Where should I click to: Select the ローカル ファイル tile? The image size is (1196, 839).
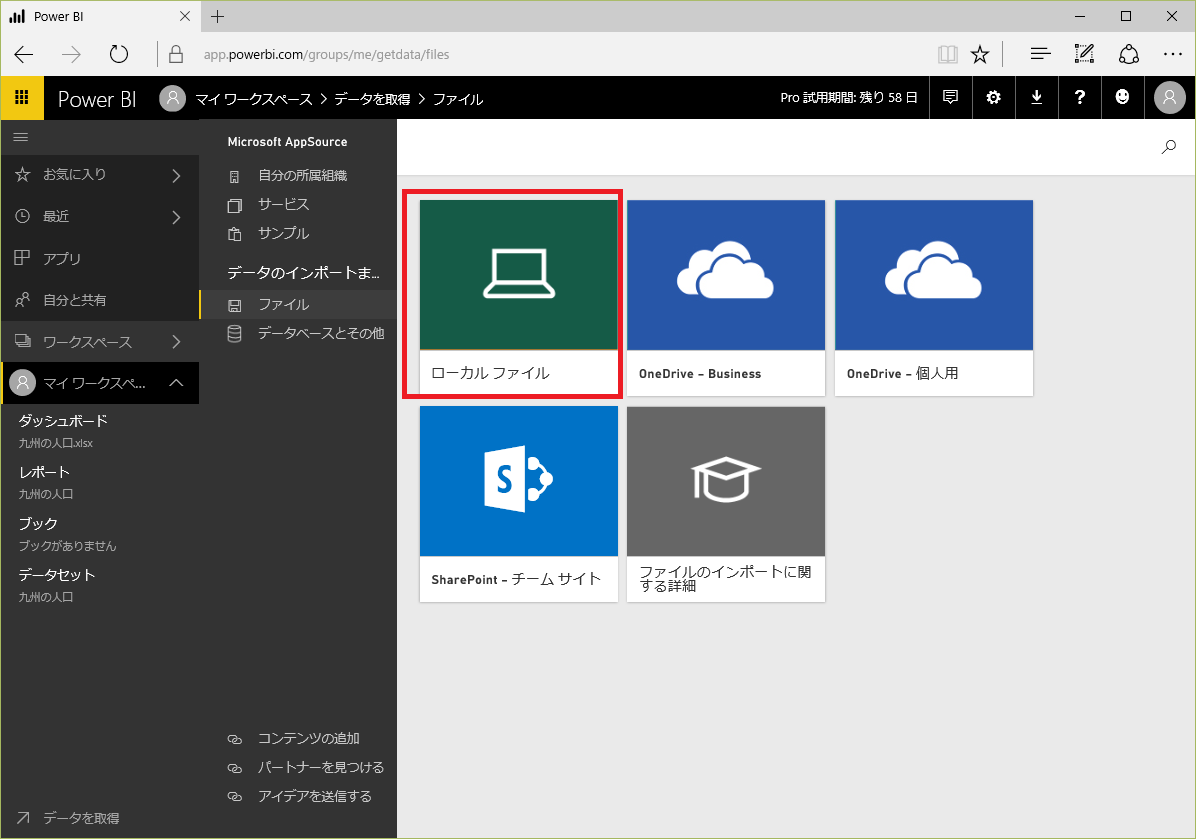(x=519, y=297)
